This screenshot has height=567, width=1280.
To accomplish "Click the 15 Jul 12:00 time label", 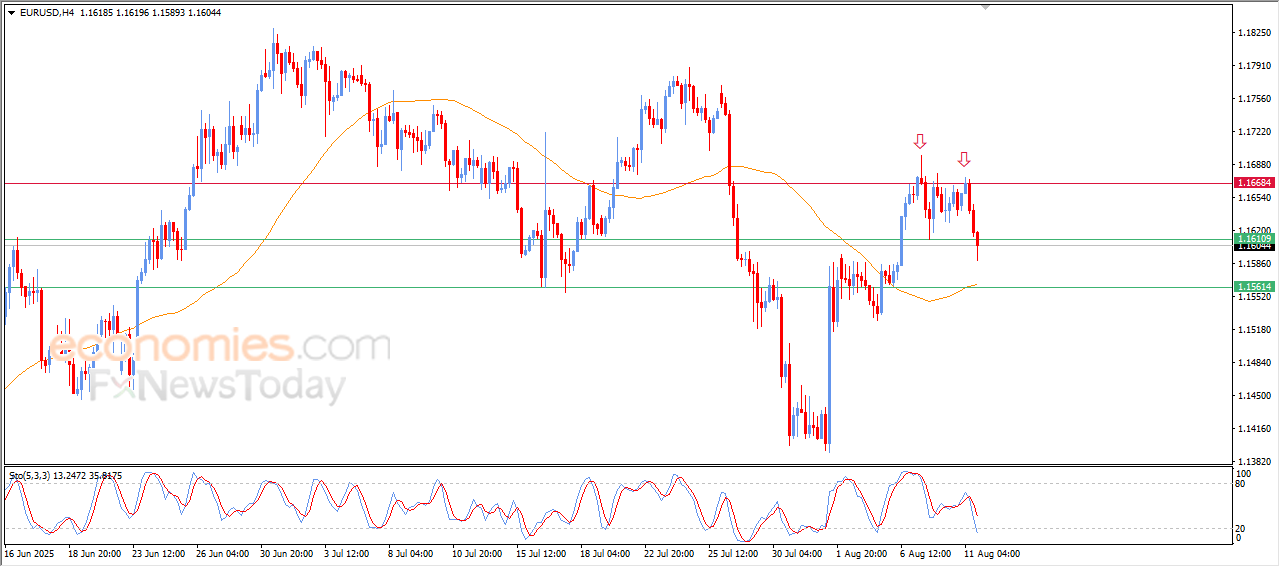I will (x=543, y=553).
